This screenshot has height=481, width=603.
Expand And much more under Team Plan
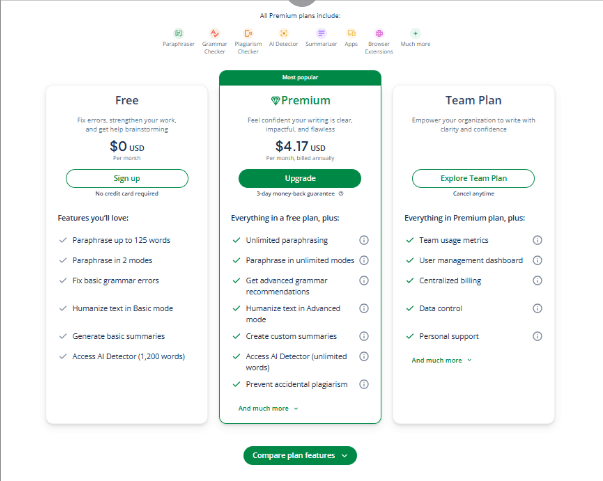[441, 360]
